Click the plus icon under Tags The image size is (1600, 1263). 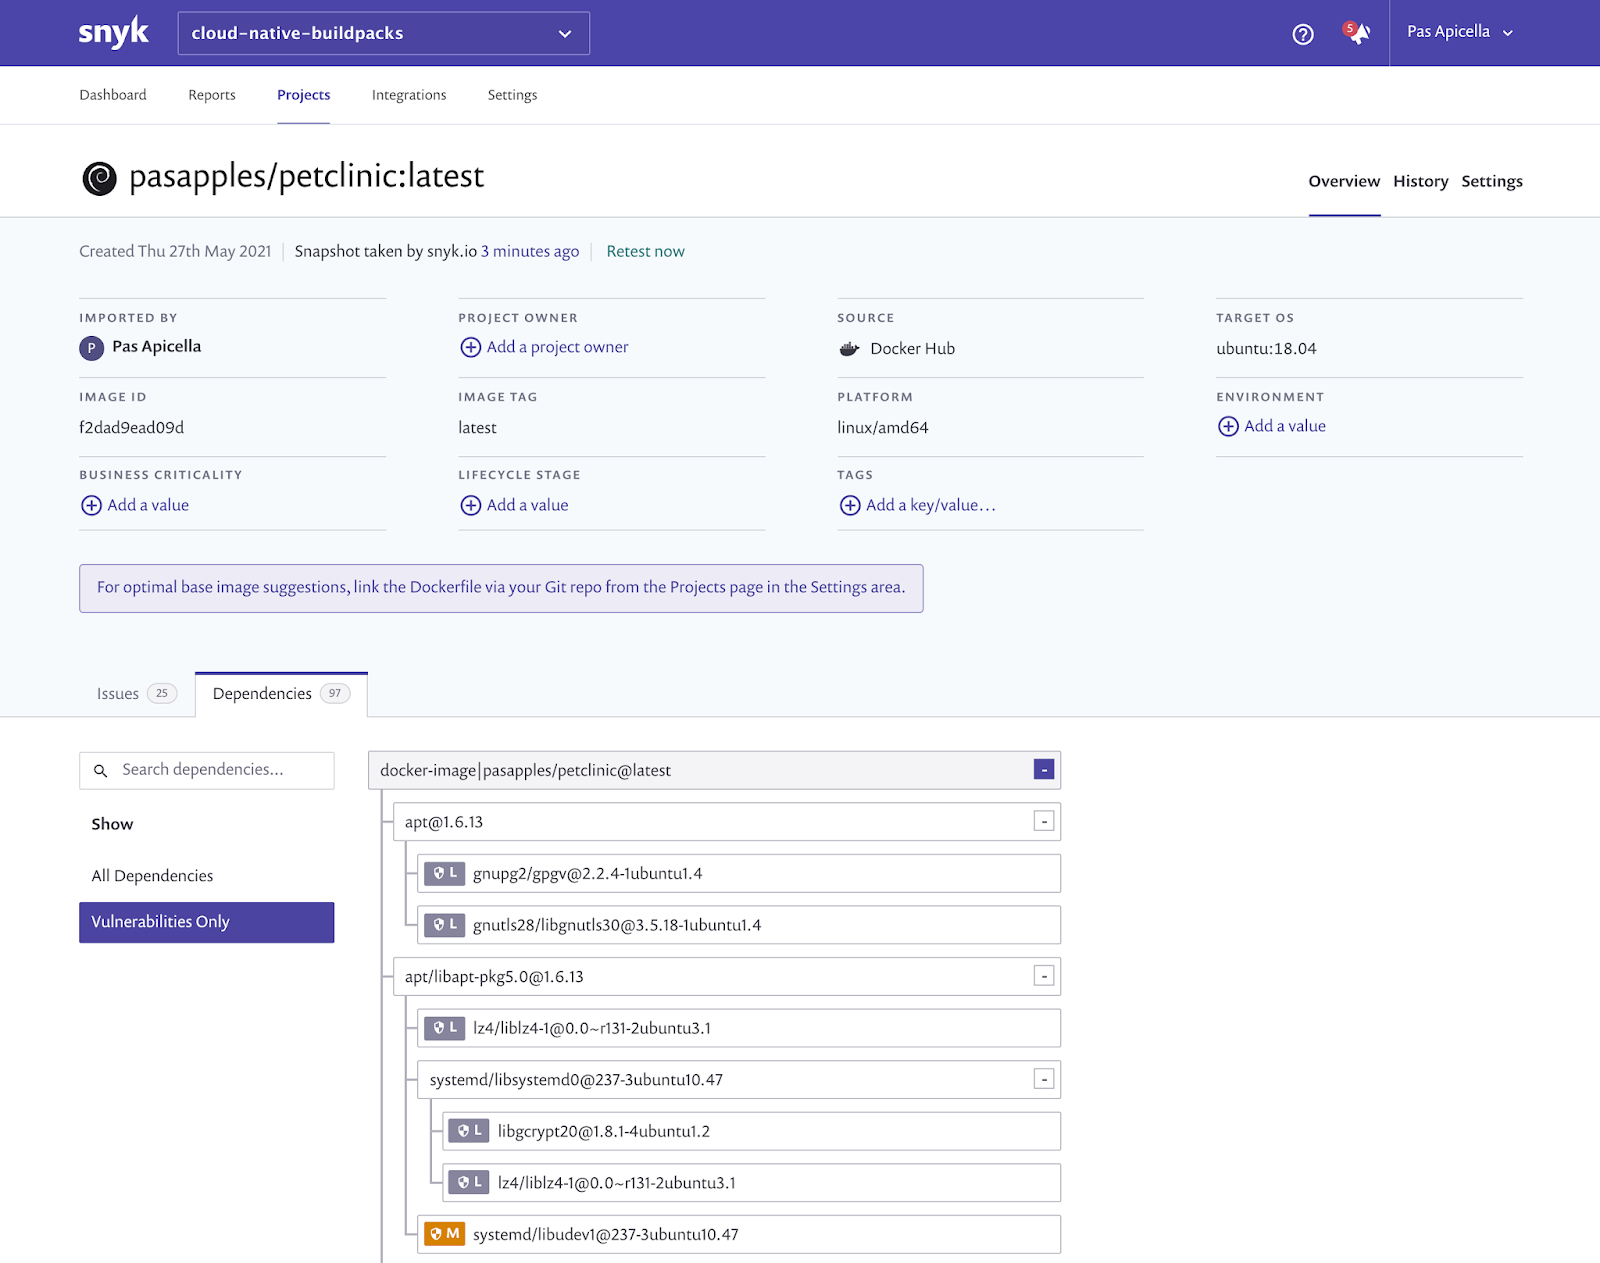click(x=850, y=505)
